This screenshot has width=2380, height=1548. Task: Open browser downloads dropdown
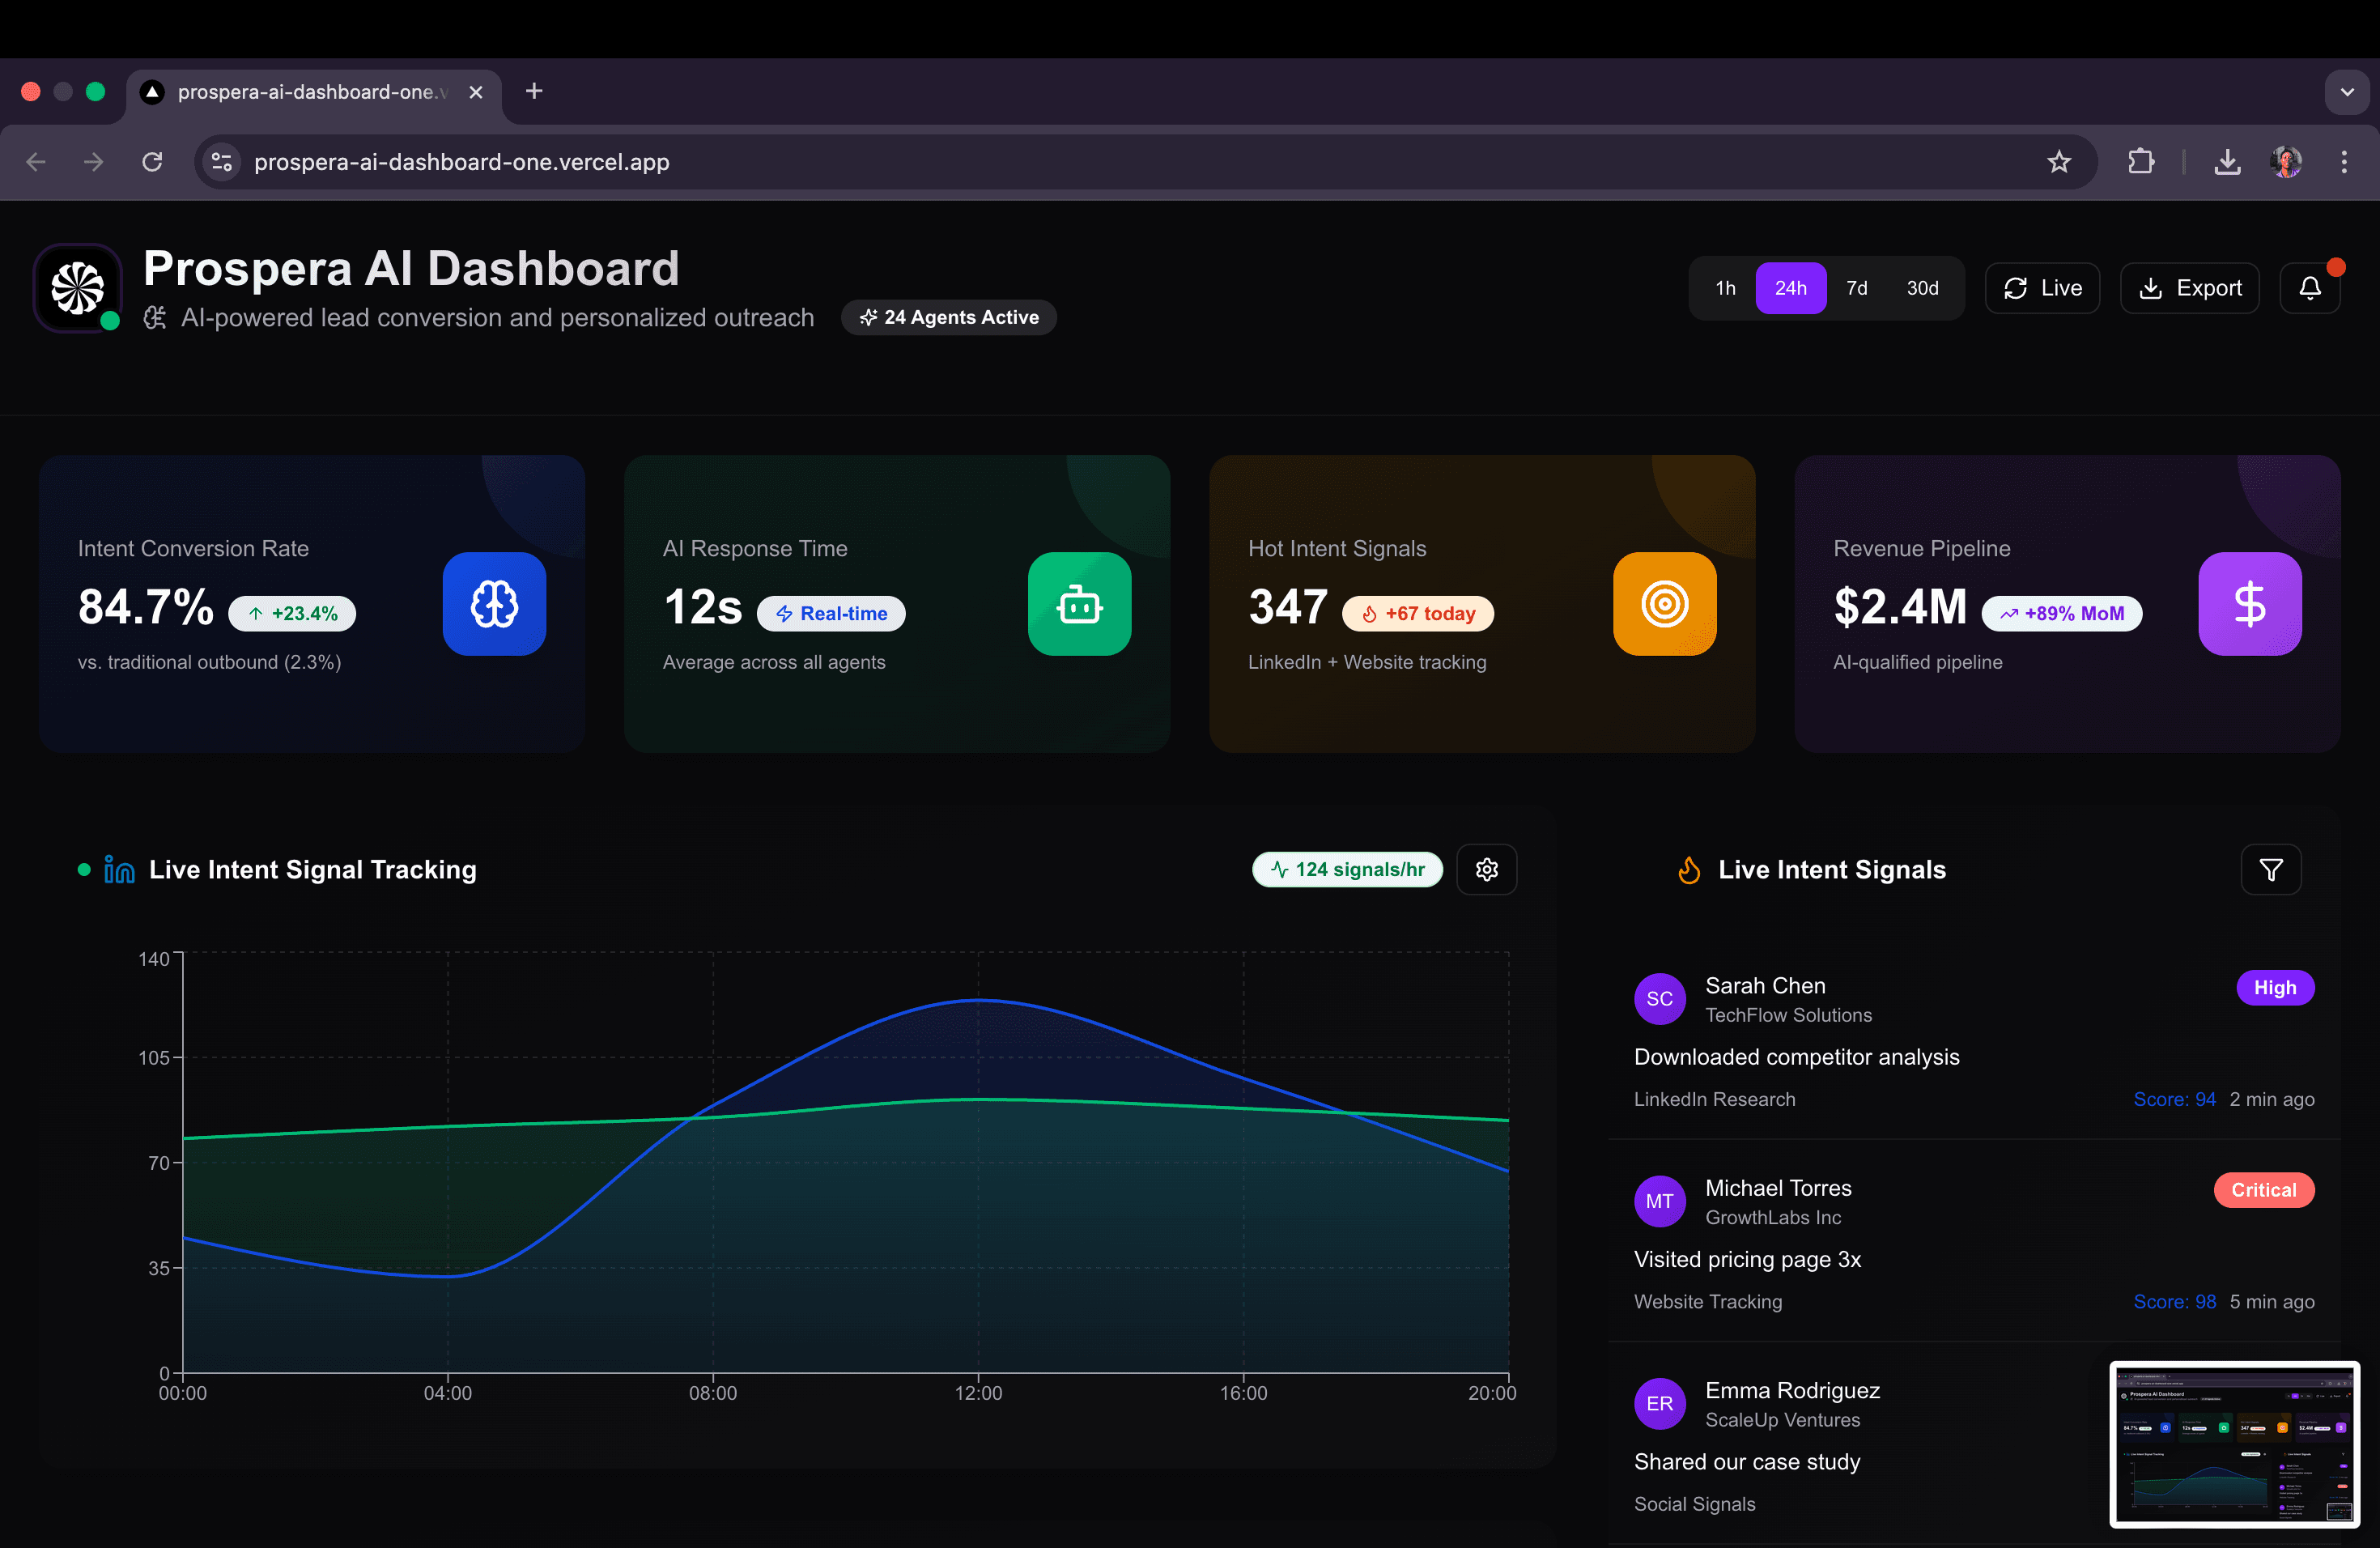point(2227,161)
